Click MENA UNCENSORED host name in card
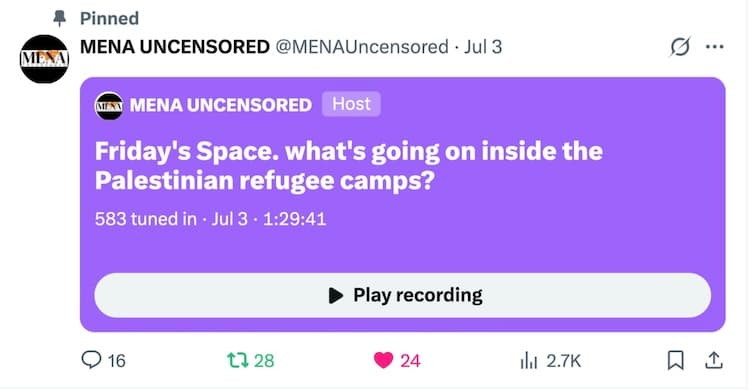This screenshot has height=390, width=750. (x=221, y=105)
